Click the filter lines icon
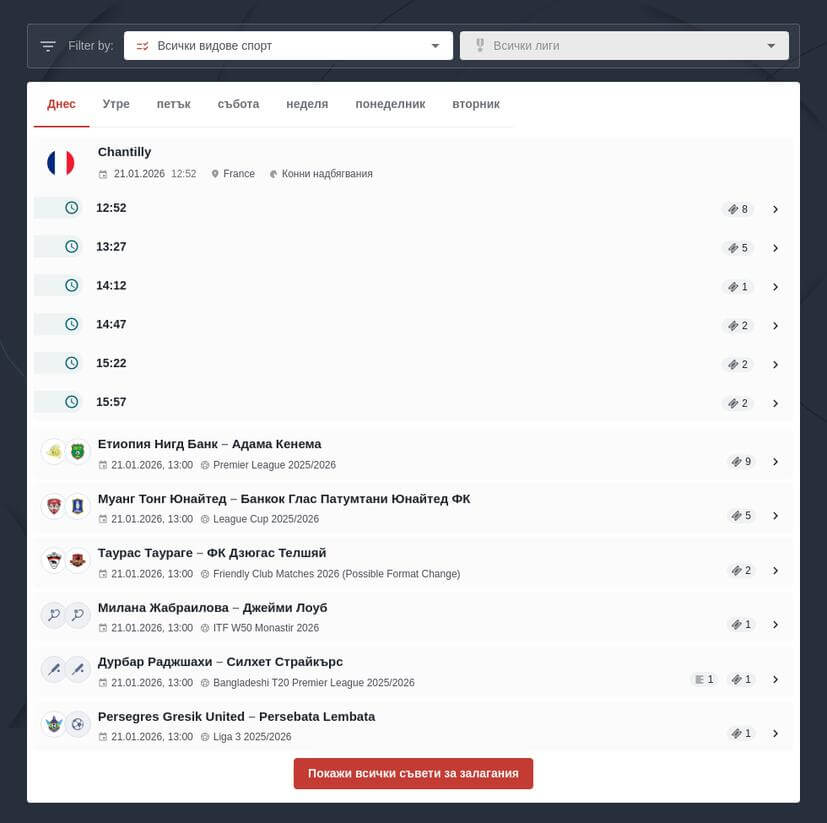 48,46
